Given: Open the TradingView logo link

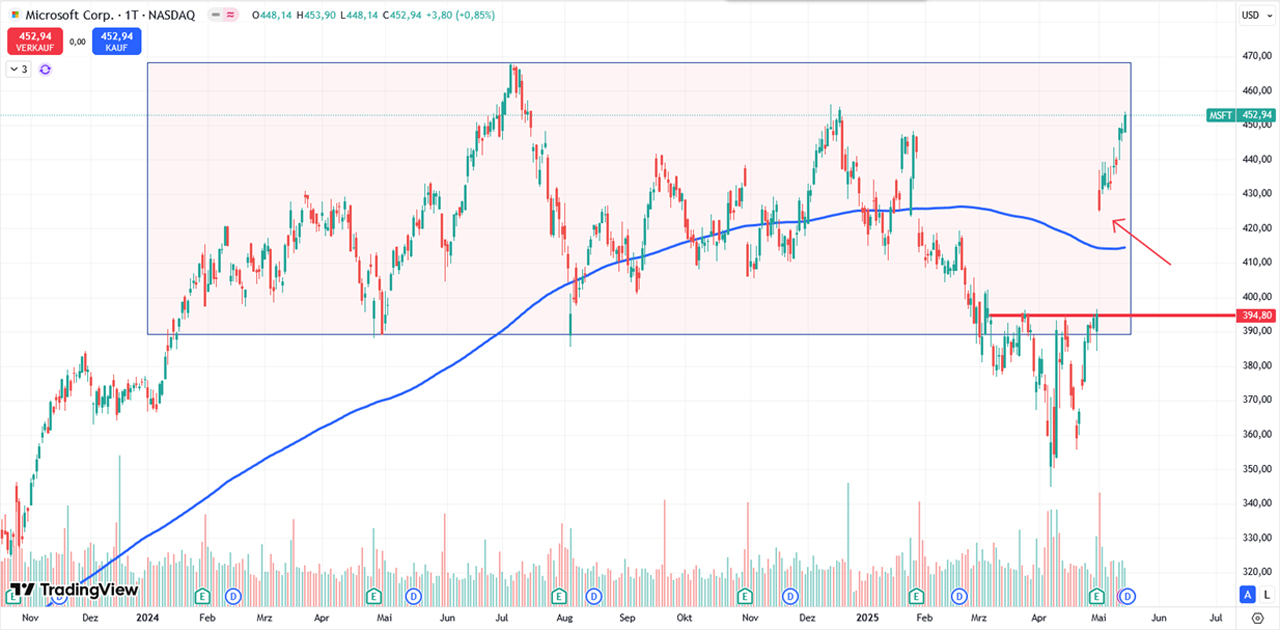Looking at the screenshot, I should [x=72, y=590].
